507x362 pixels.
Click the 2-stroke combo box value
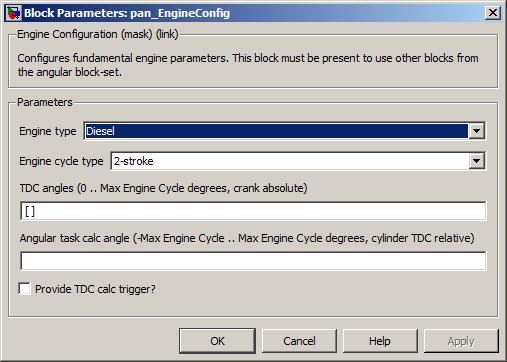point(290,161)
